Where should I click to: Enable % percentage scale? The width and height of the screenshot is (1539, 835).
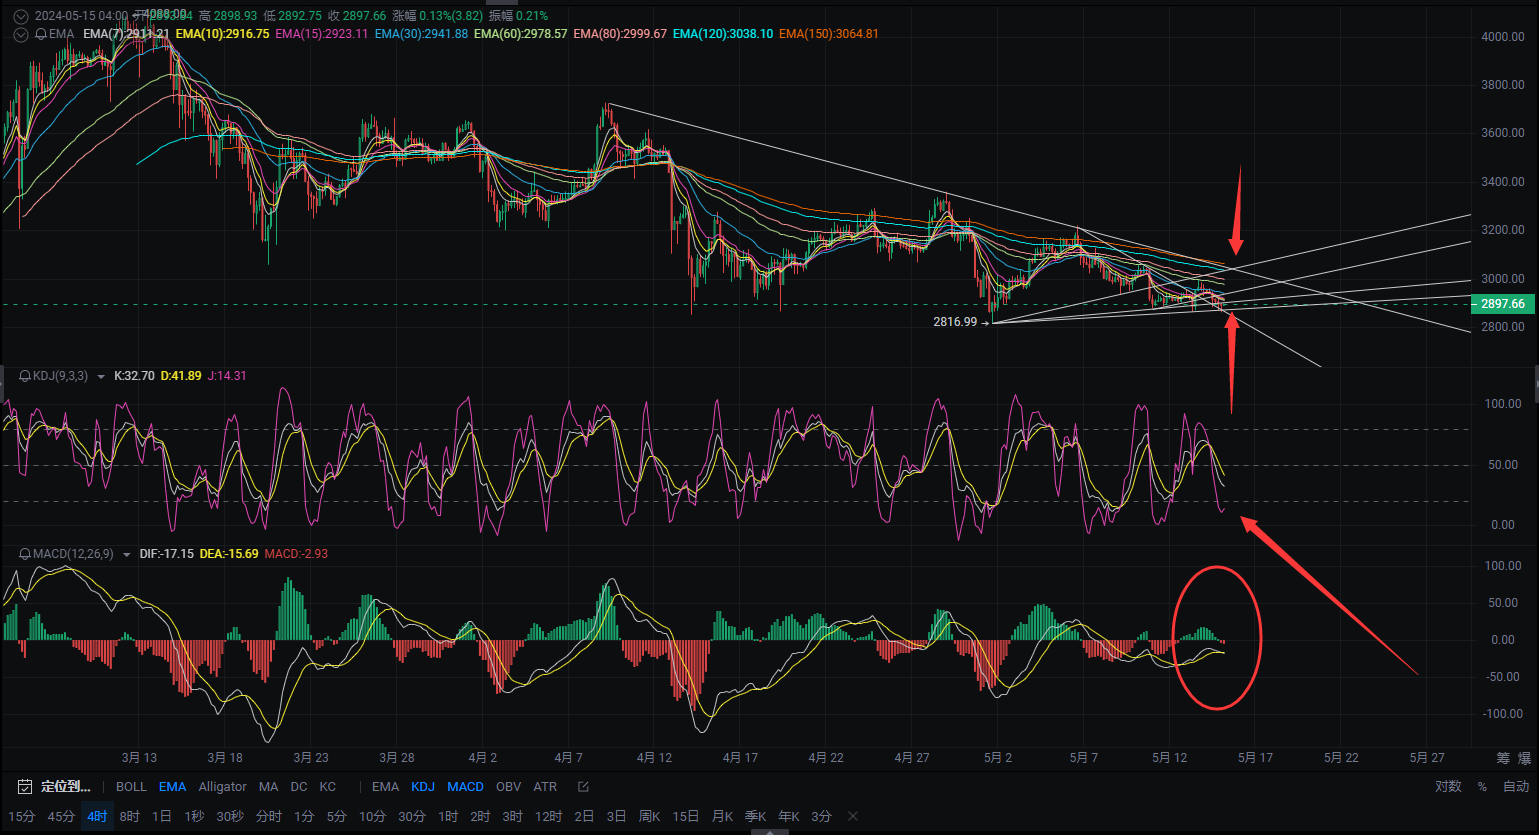point(1482,787)
